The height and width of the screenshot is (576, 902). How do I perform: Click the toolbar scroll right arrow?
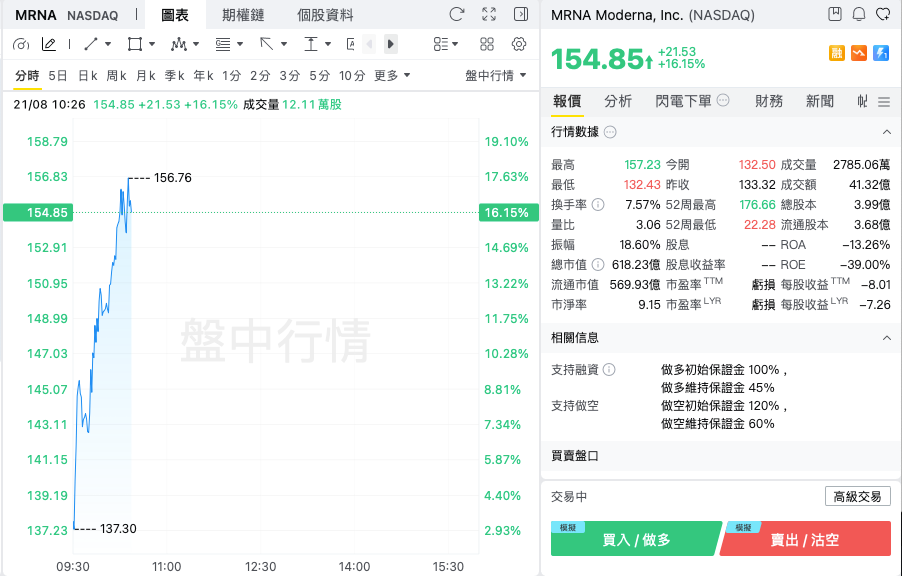coord(391,44)
